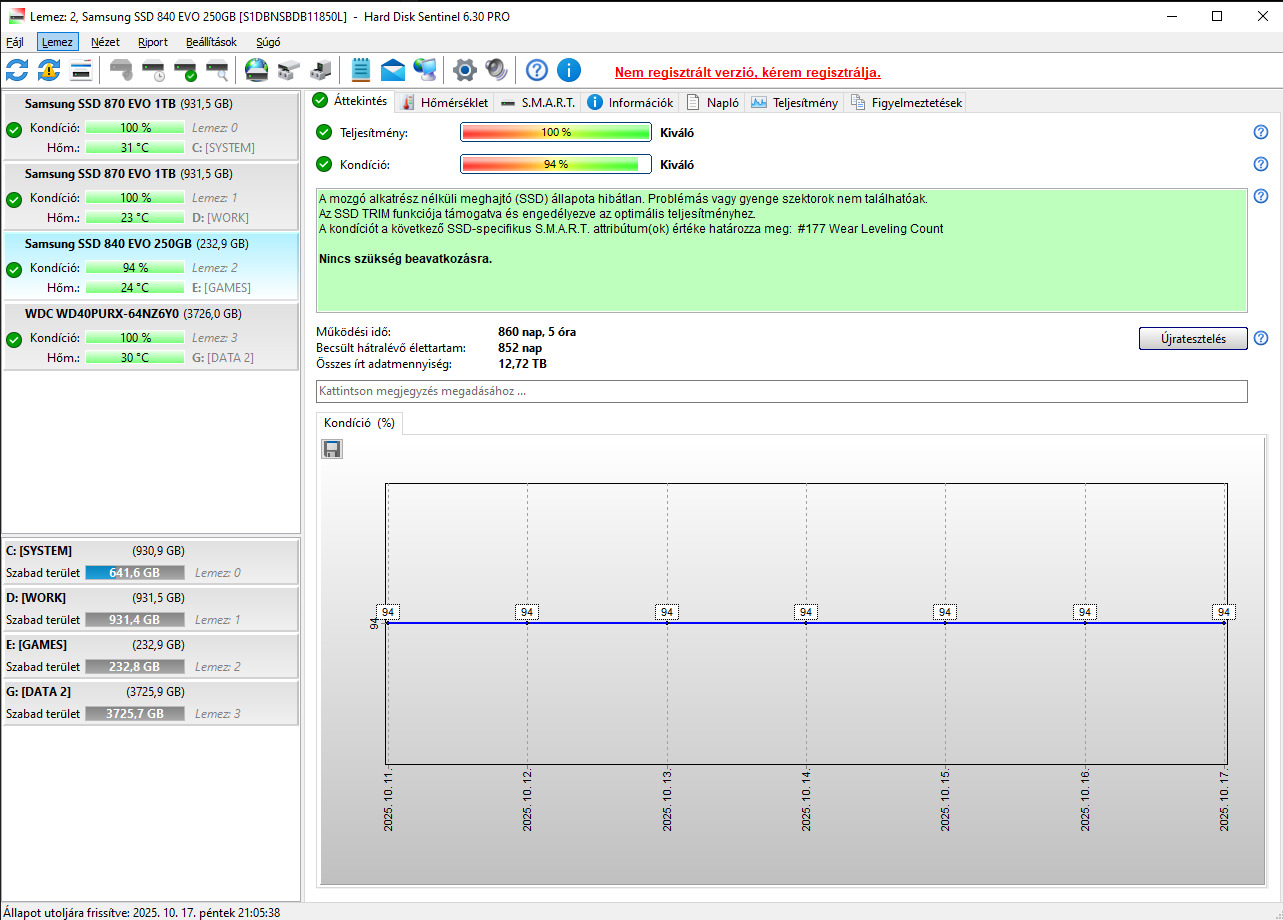Select the Samsung SSD 870 EVO 1TB D: WORK disk
The image size is (1283, 920).
click(150, 195)
